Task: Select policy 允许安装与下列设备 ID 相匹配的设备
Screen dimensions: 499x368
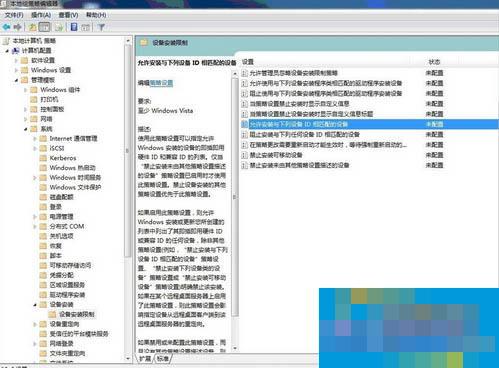Action: [x=369, y=124]
